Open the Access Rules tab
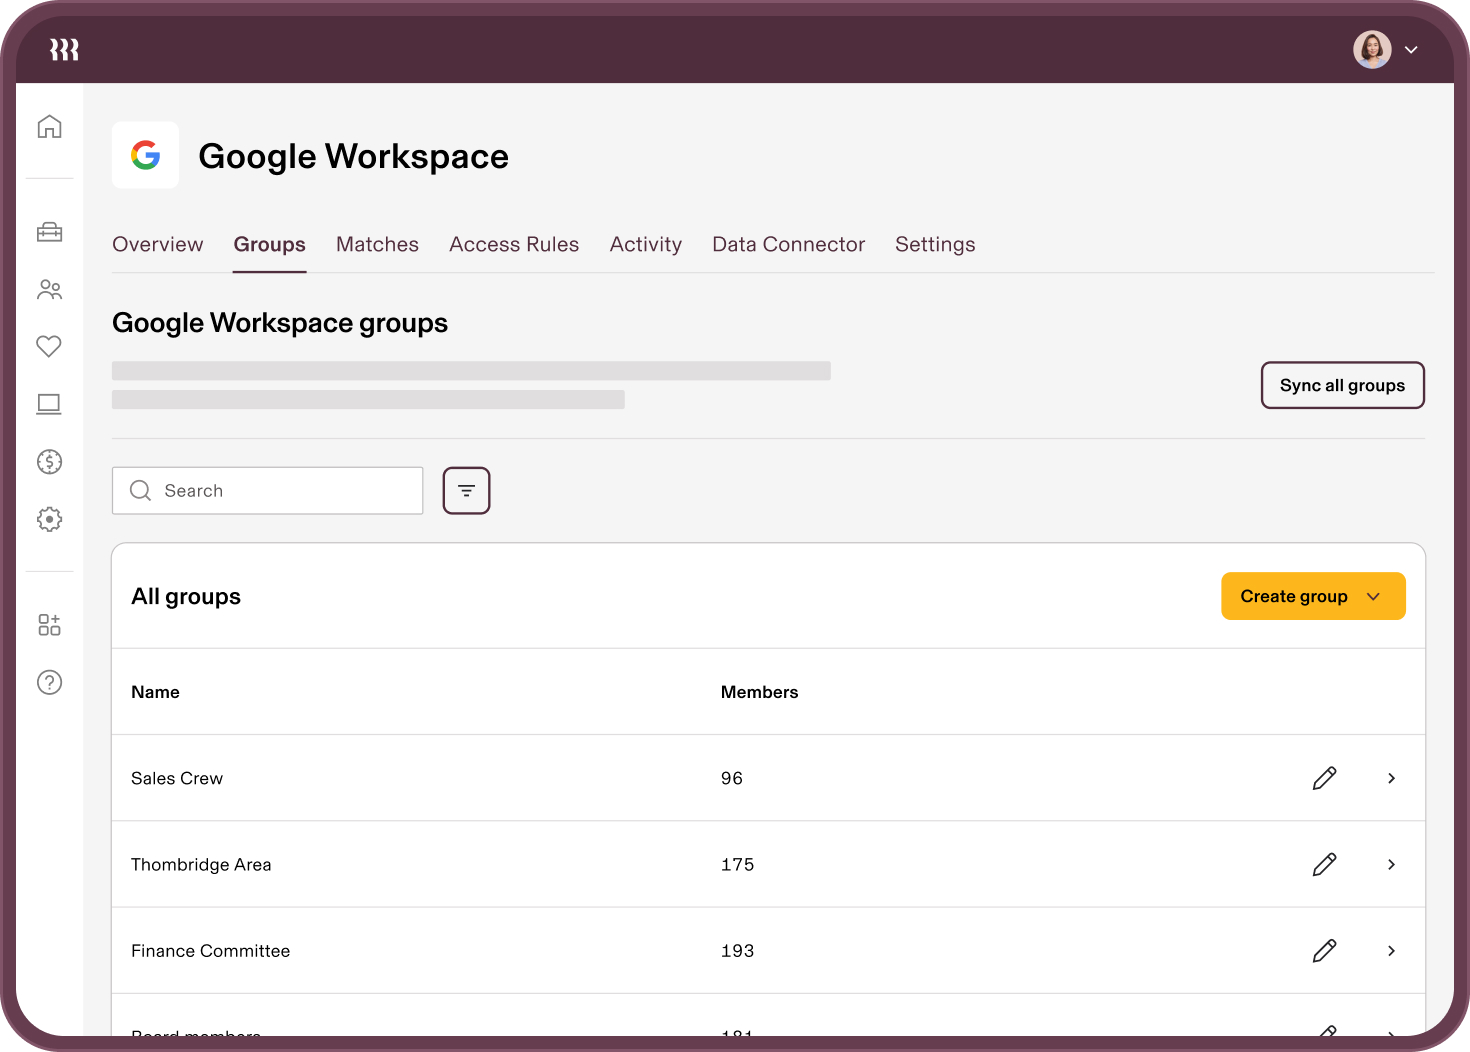 (514, 245)
